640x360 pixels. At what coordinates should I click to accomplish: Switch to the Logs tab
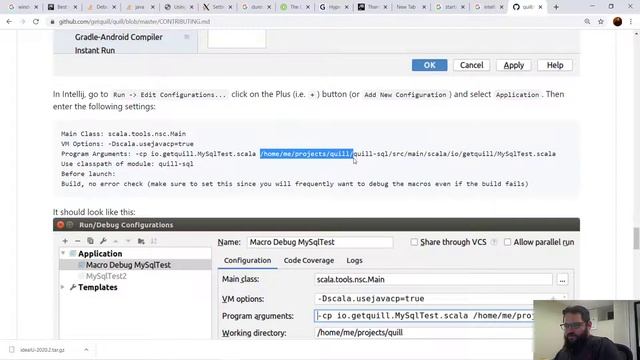[354, 260]
